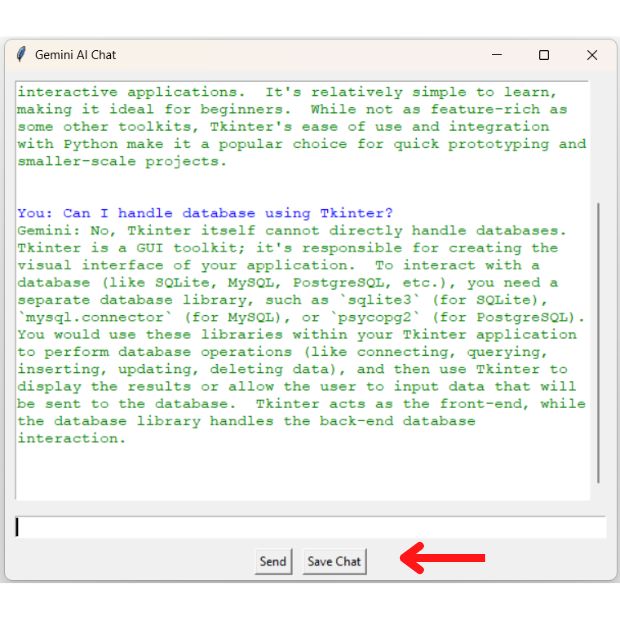The width and height of the screenshot is (620, 620).
Task: Click the line 'making it ideal for beginners.'
Action: tap(154, 110)
